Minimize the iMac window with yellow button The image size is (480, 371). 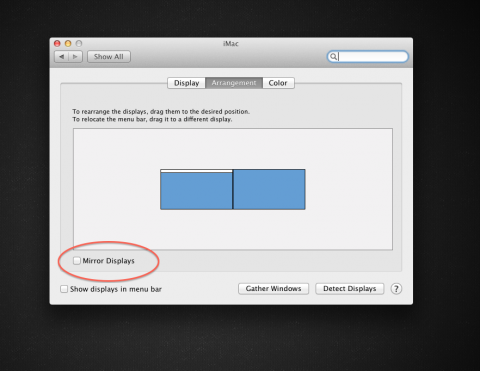click(x=68, y=43)
